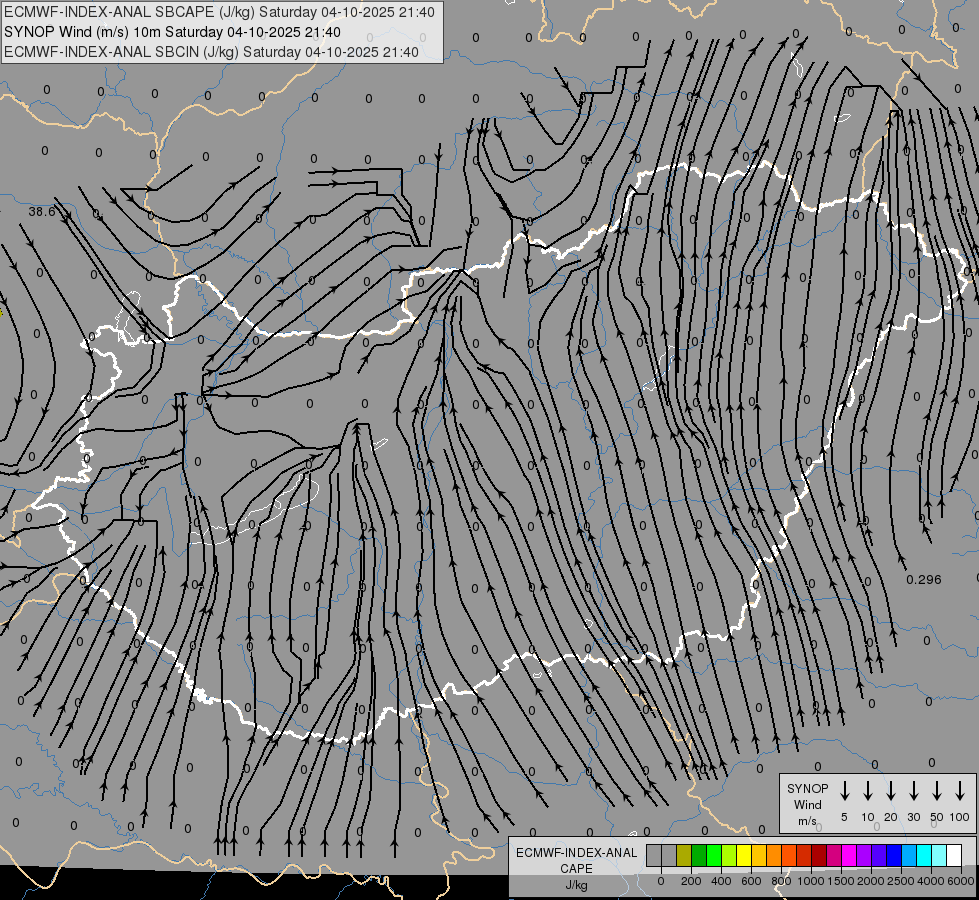Click the 200 label on CAPE scale
The height and width of the screenshot is (900, 979).
(691, 881)
